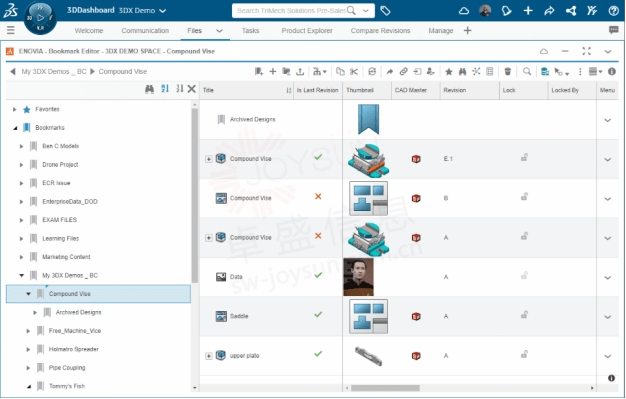This screenshot has height=399, width=626.
Task: Open the Tasks tab
Action: coord(250,31)
